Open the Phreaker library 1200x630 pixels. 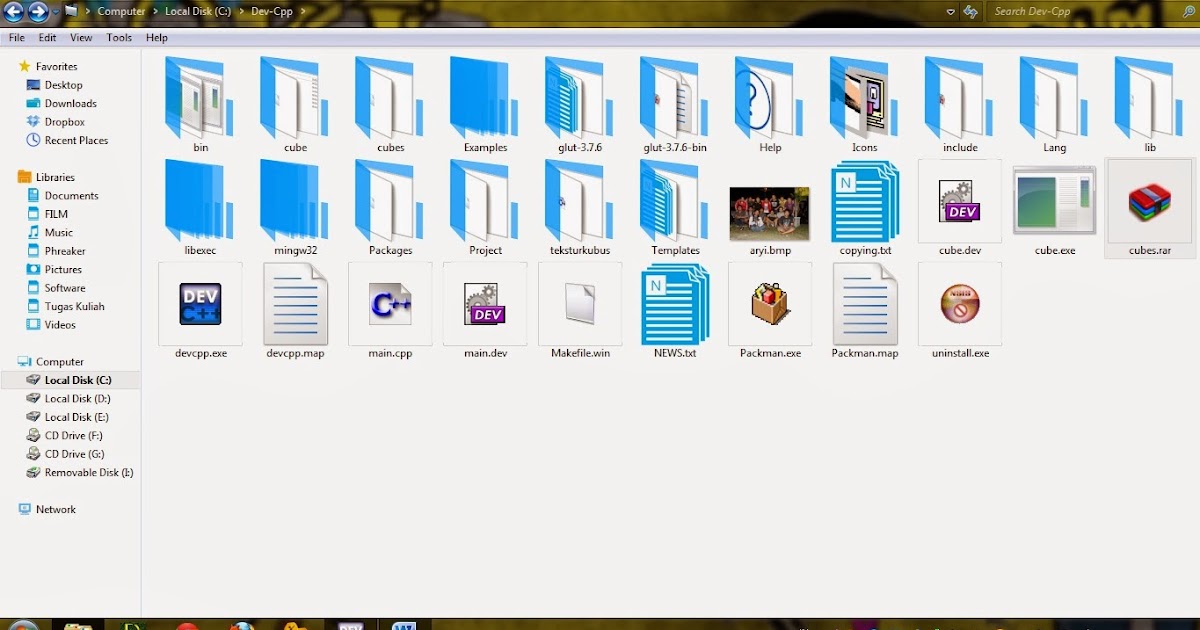(65, 251)
